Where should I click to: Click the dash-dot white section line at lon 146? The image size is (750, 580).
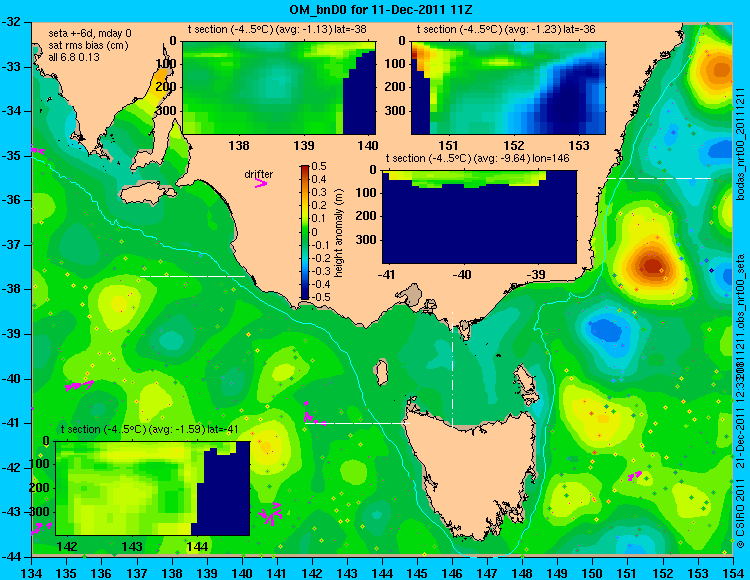tap(452, 368)
